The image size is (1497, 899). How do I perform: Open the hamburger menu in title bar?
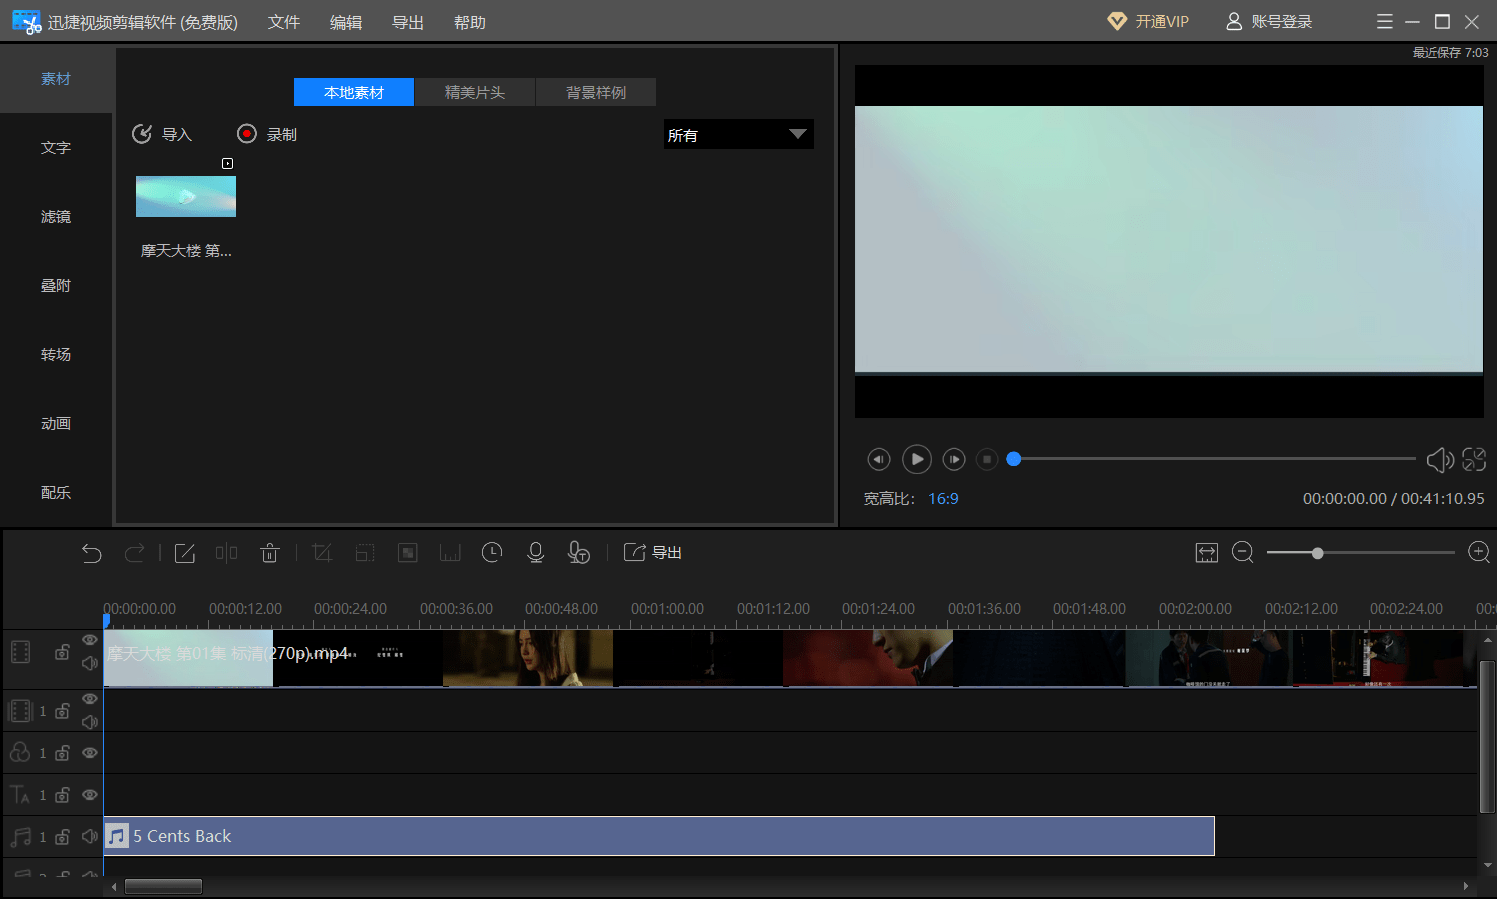coord(1385,22)
